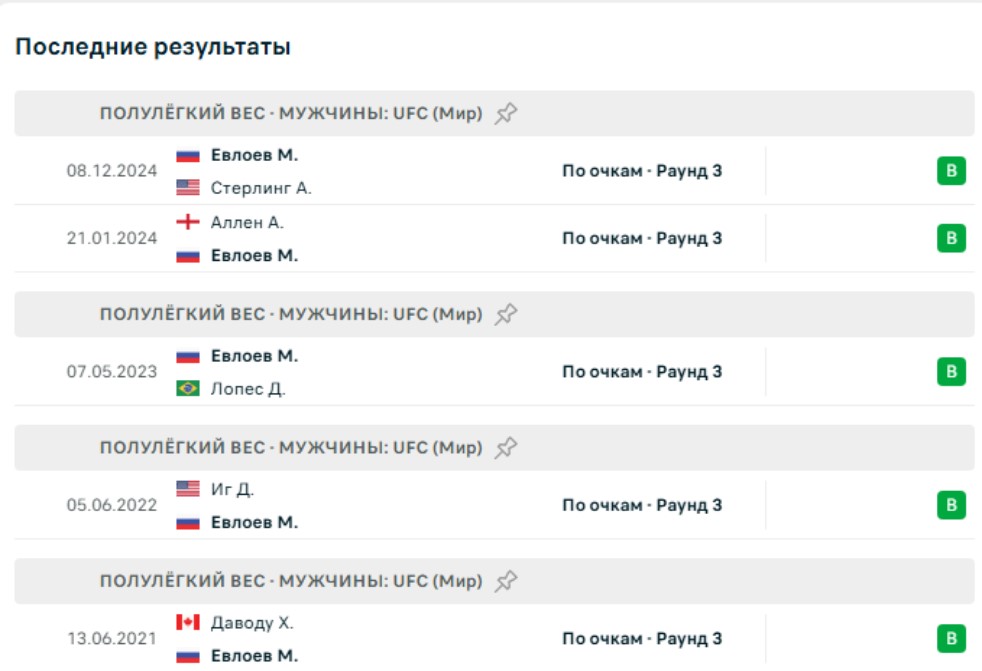The height and width of the screenshot is (671, 982).
Task: Click the US flag next to Стерлинг А.
Action: [x=188, y=188]
